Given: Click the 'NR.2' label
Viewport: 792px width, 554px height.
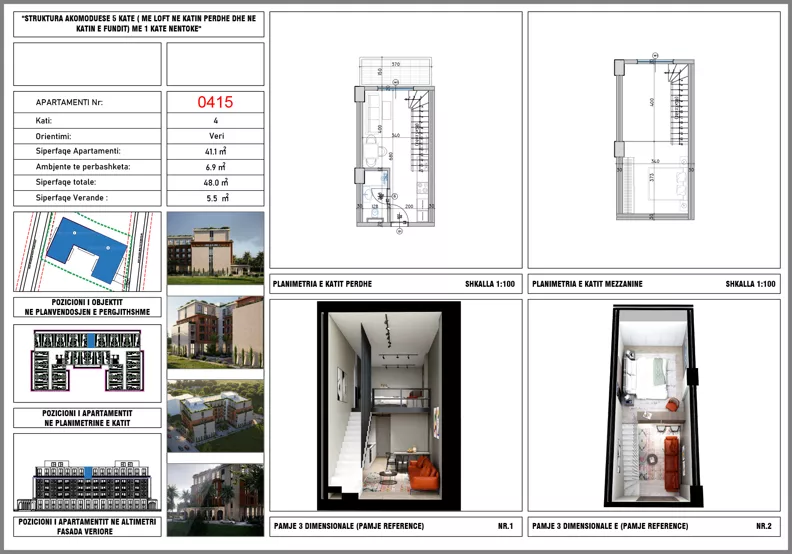Looking at the screenshot, I should point(764,526).
